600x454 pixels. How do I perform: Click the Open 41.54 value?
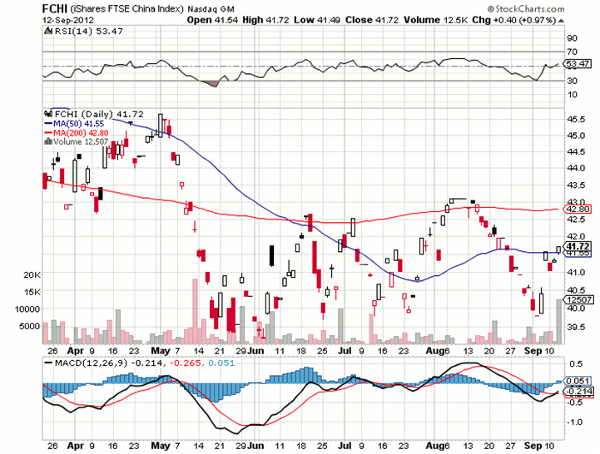tap(213, 20)
